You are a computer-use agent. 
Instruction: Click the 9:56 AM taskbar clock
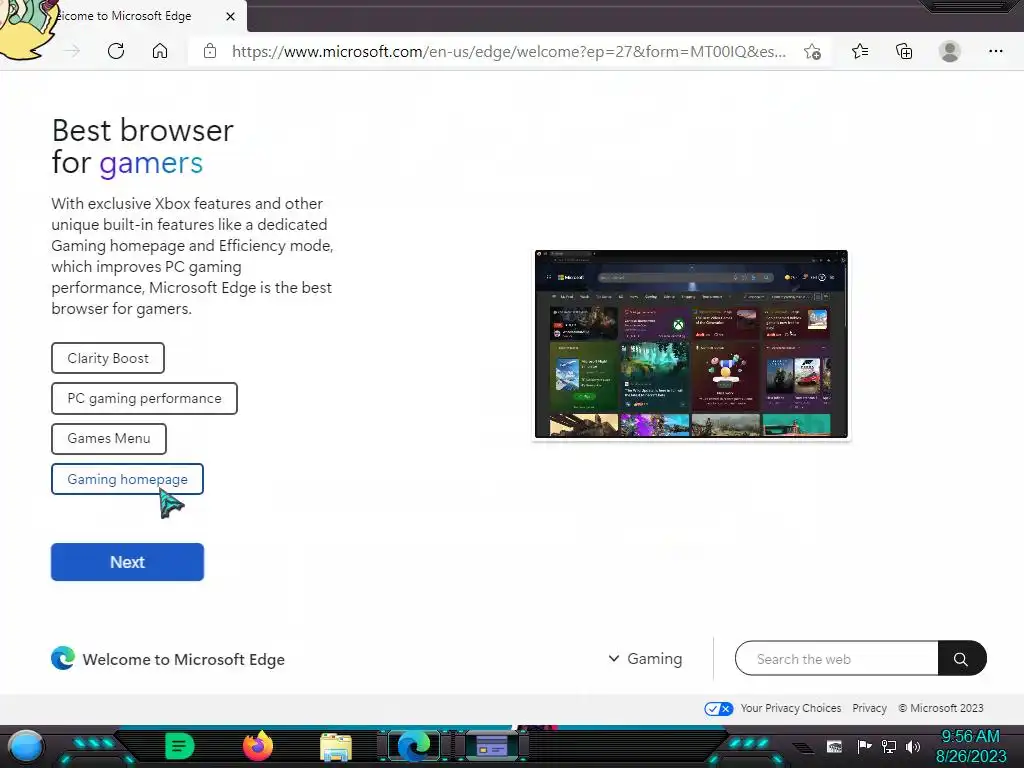[x=970, y=737]
